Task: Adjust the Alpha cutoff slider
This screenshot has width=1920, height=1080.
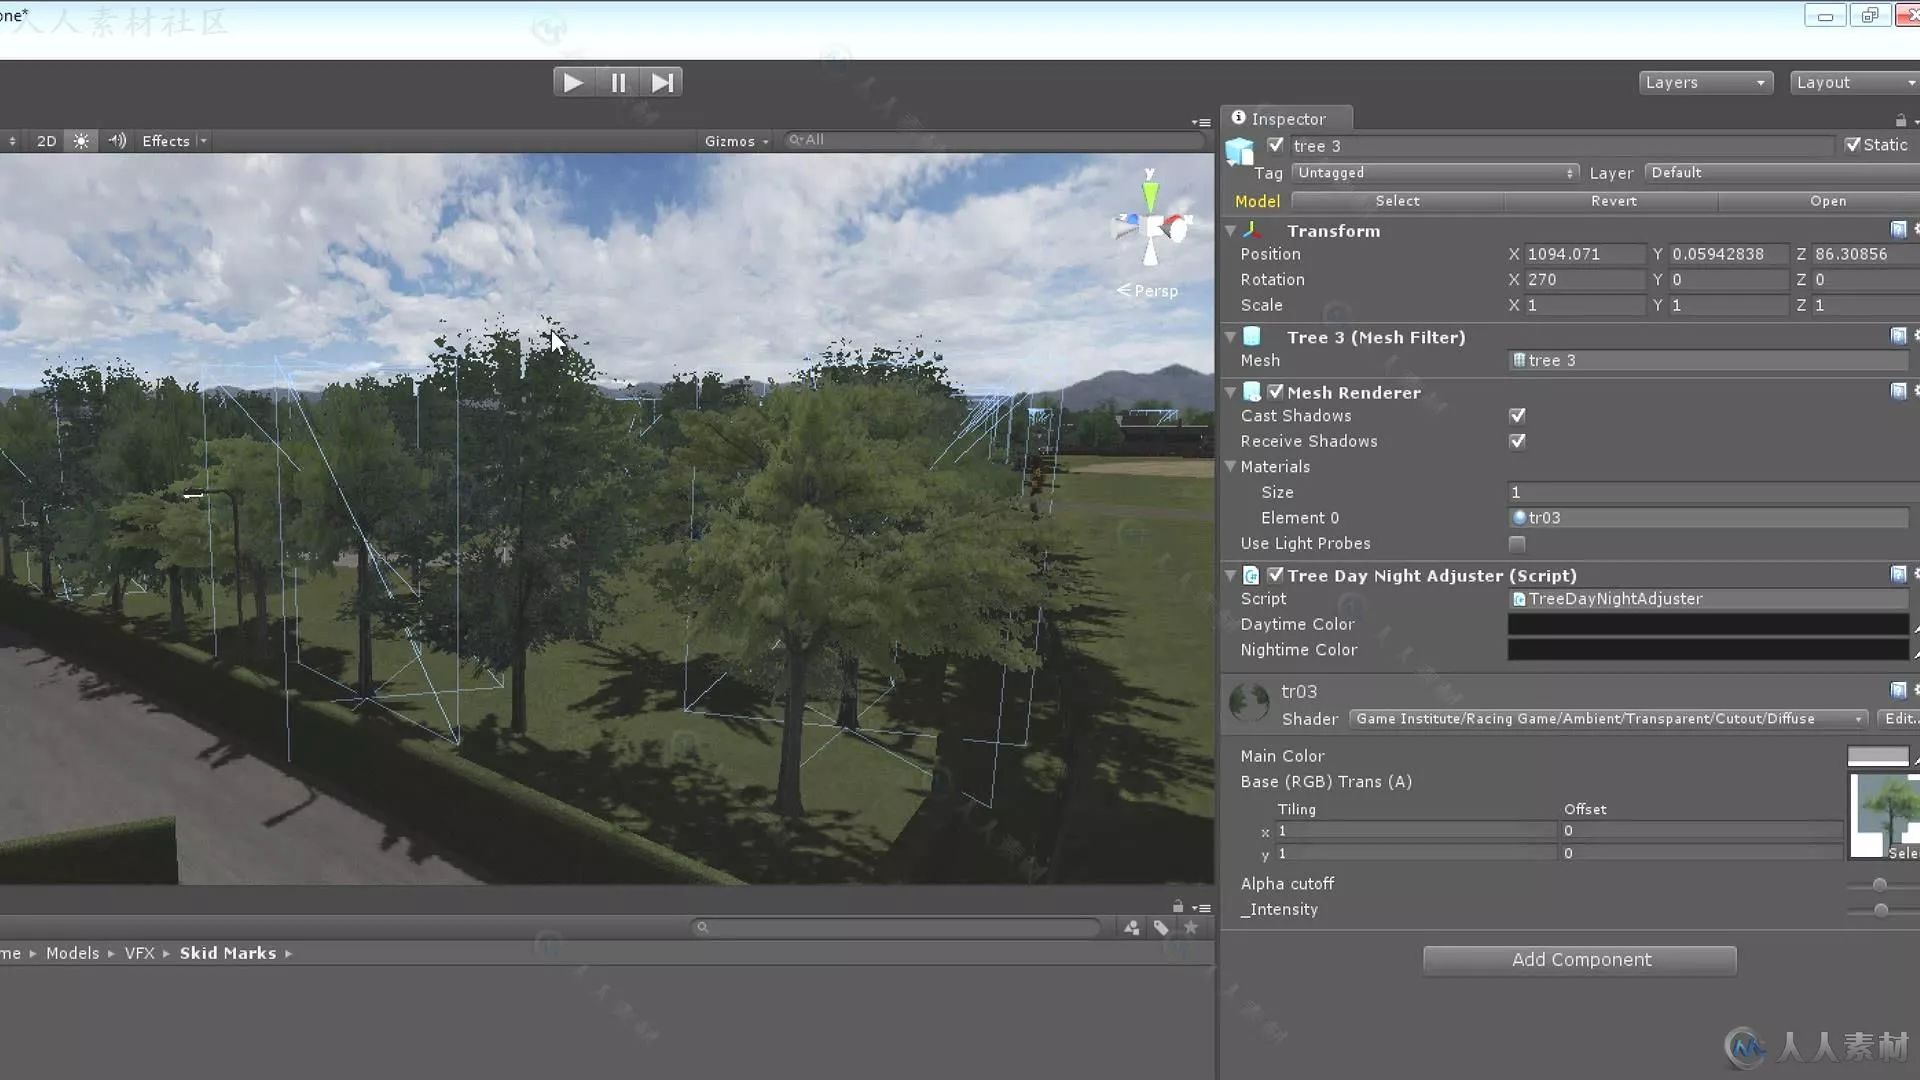Action: [1880, 885]
